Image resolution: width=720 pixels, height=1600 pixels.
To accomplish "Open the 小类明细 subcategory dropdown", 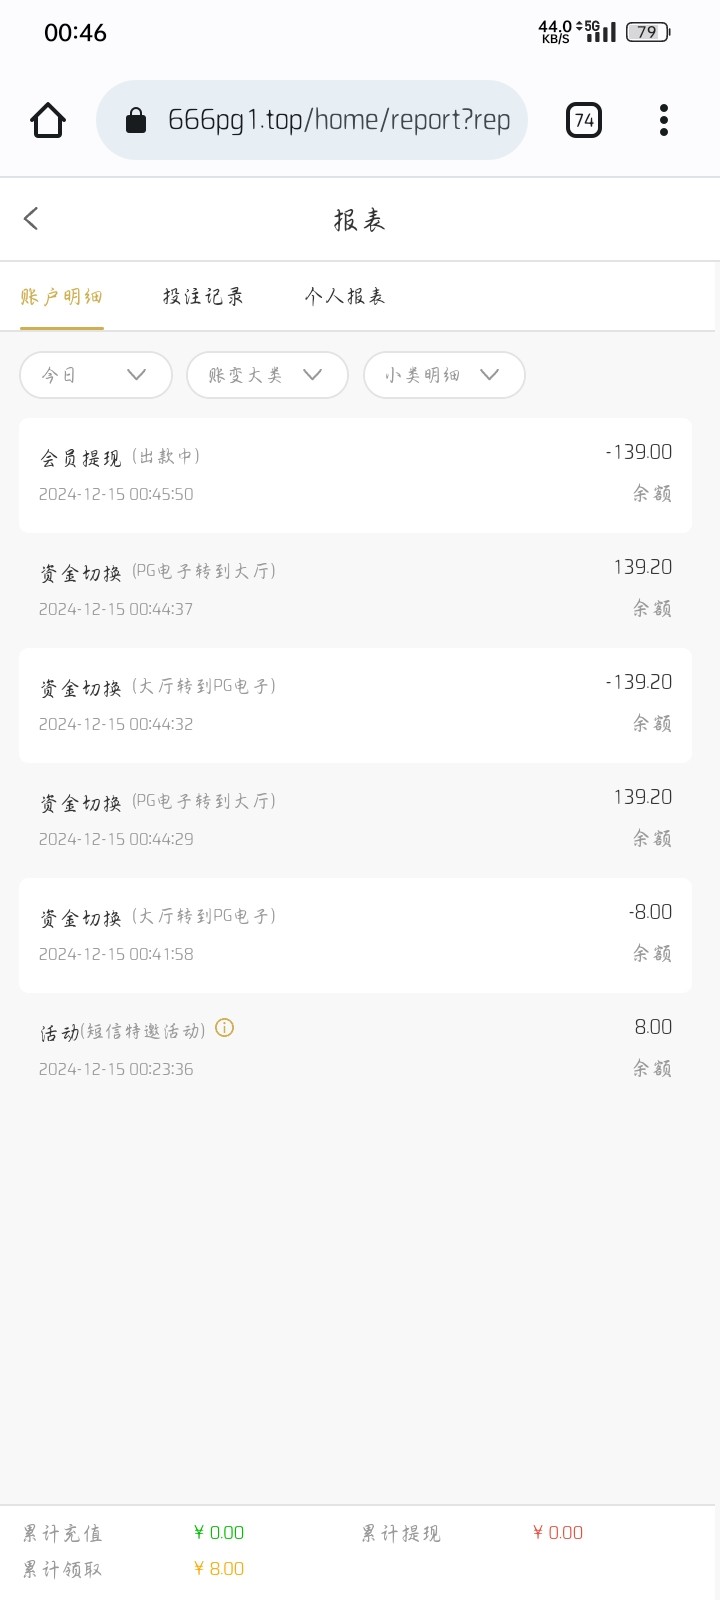I will pyautogui.click(x=443, y=375).
